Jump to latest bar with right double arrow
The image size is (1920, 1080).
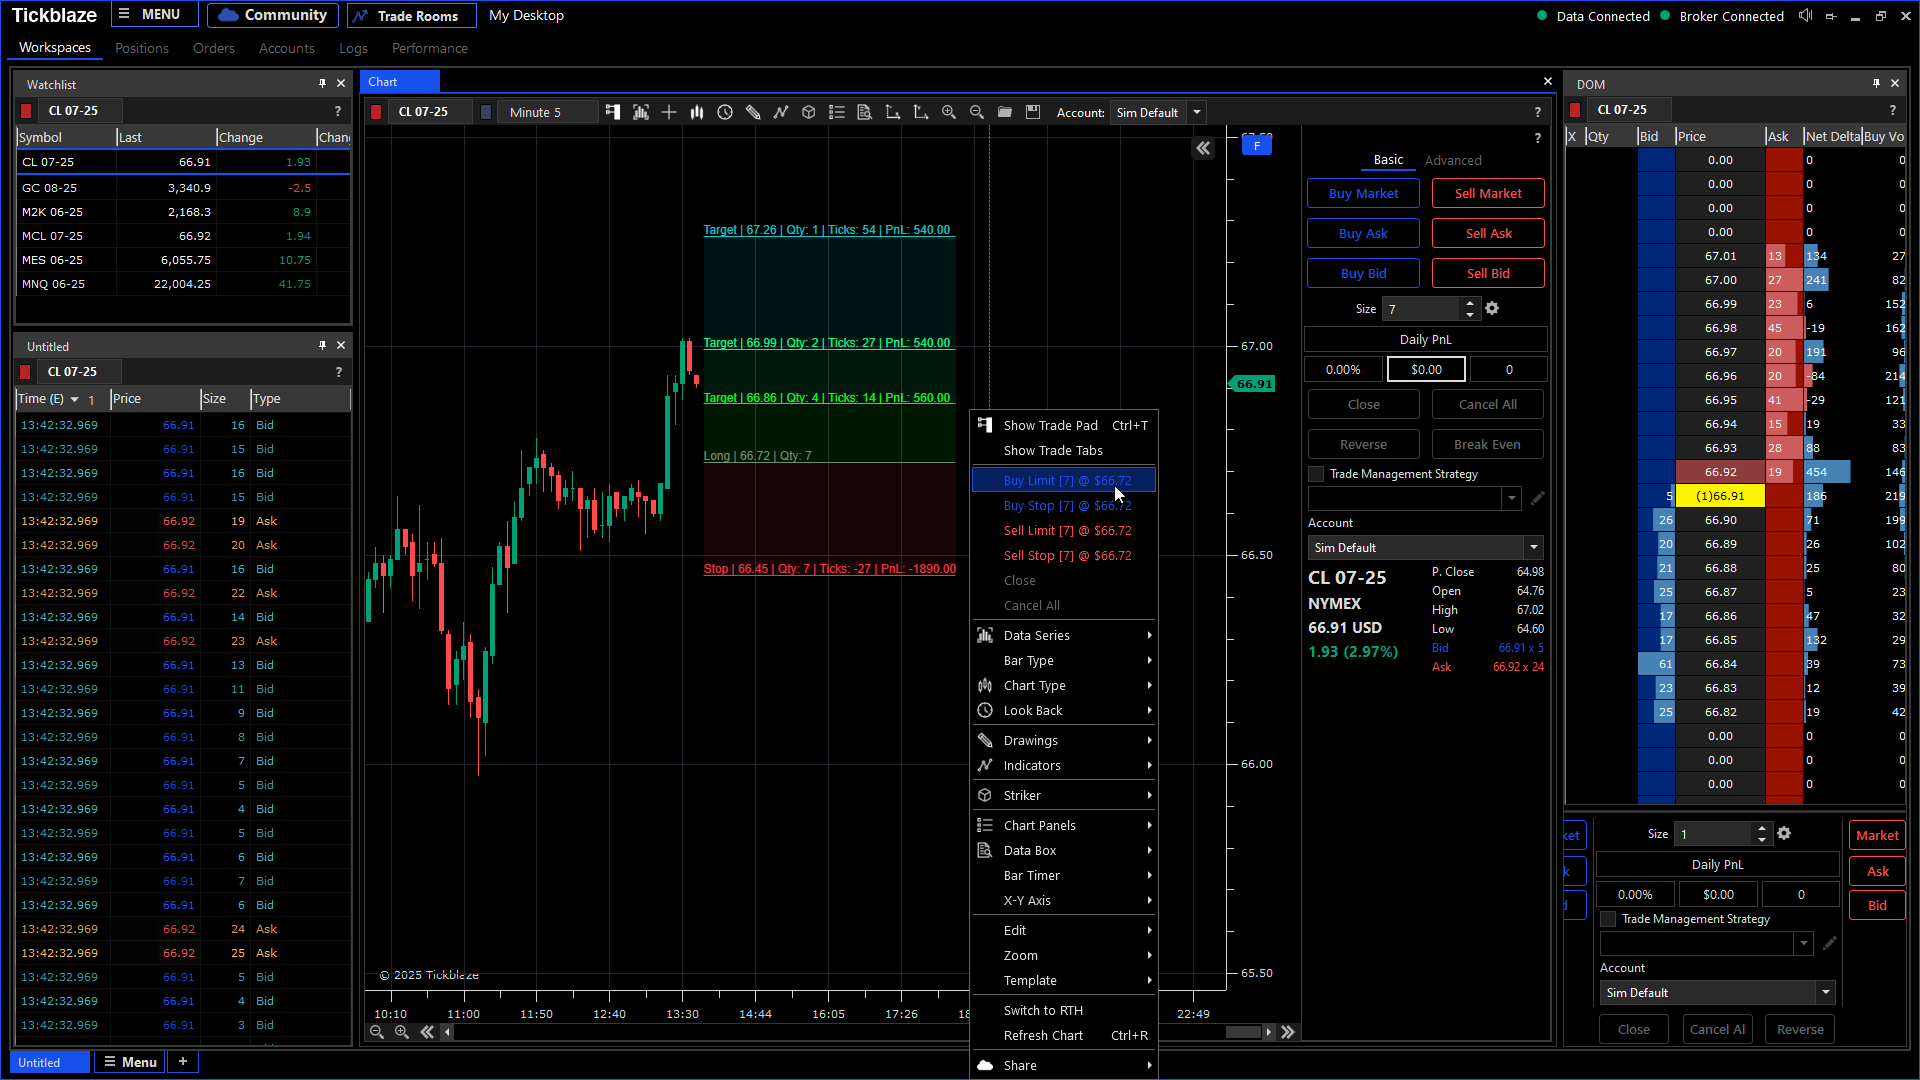click(x=1288, y=1032)
